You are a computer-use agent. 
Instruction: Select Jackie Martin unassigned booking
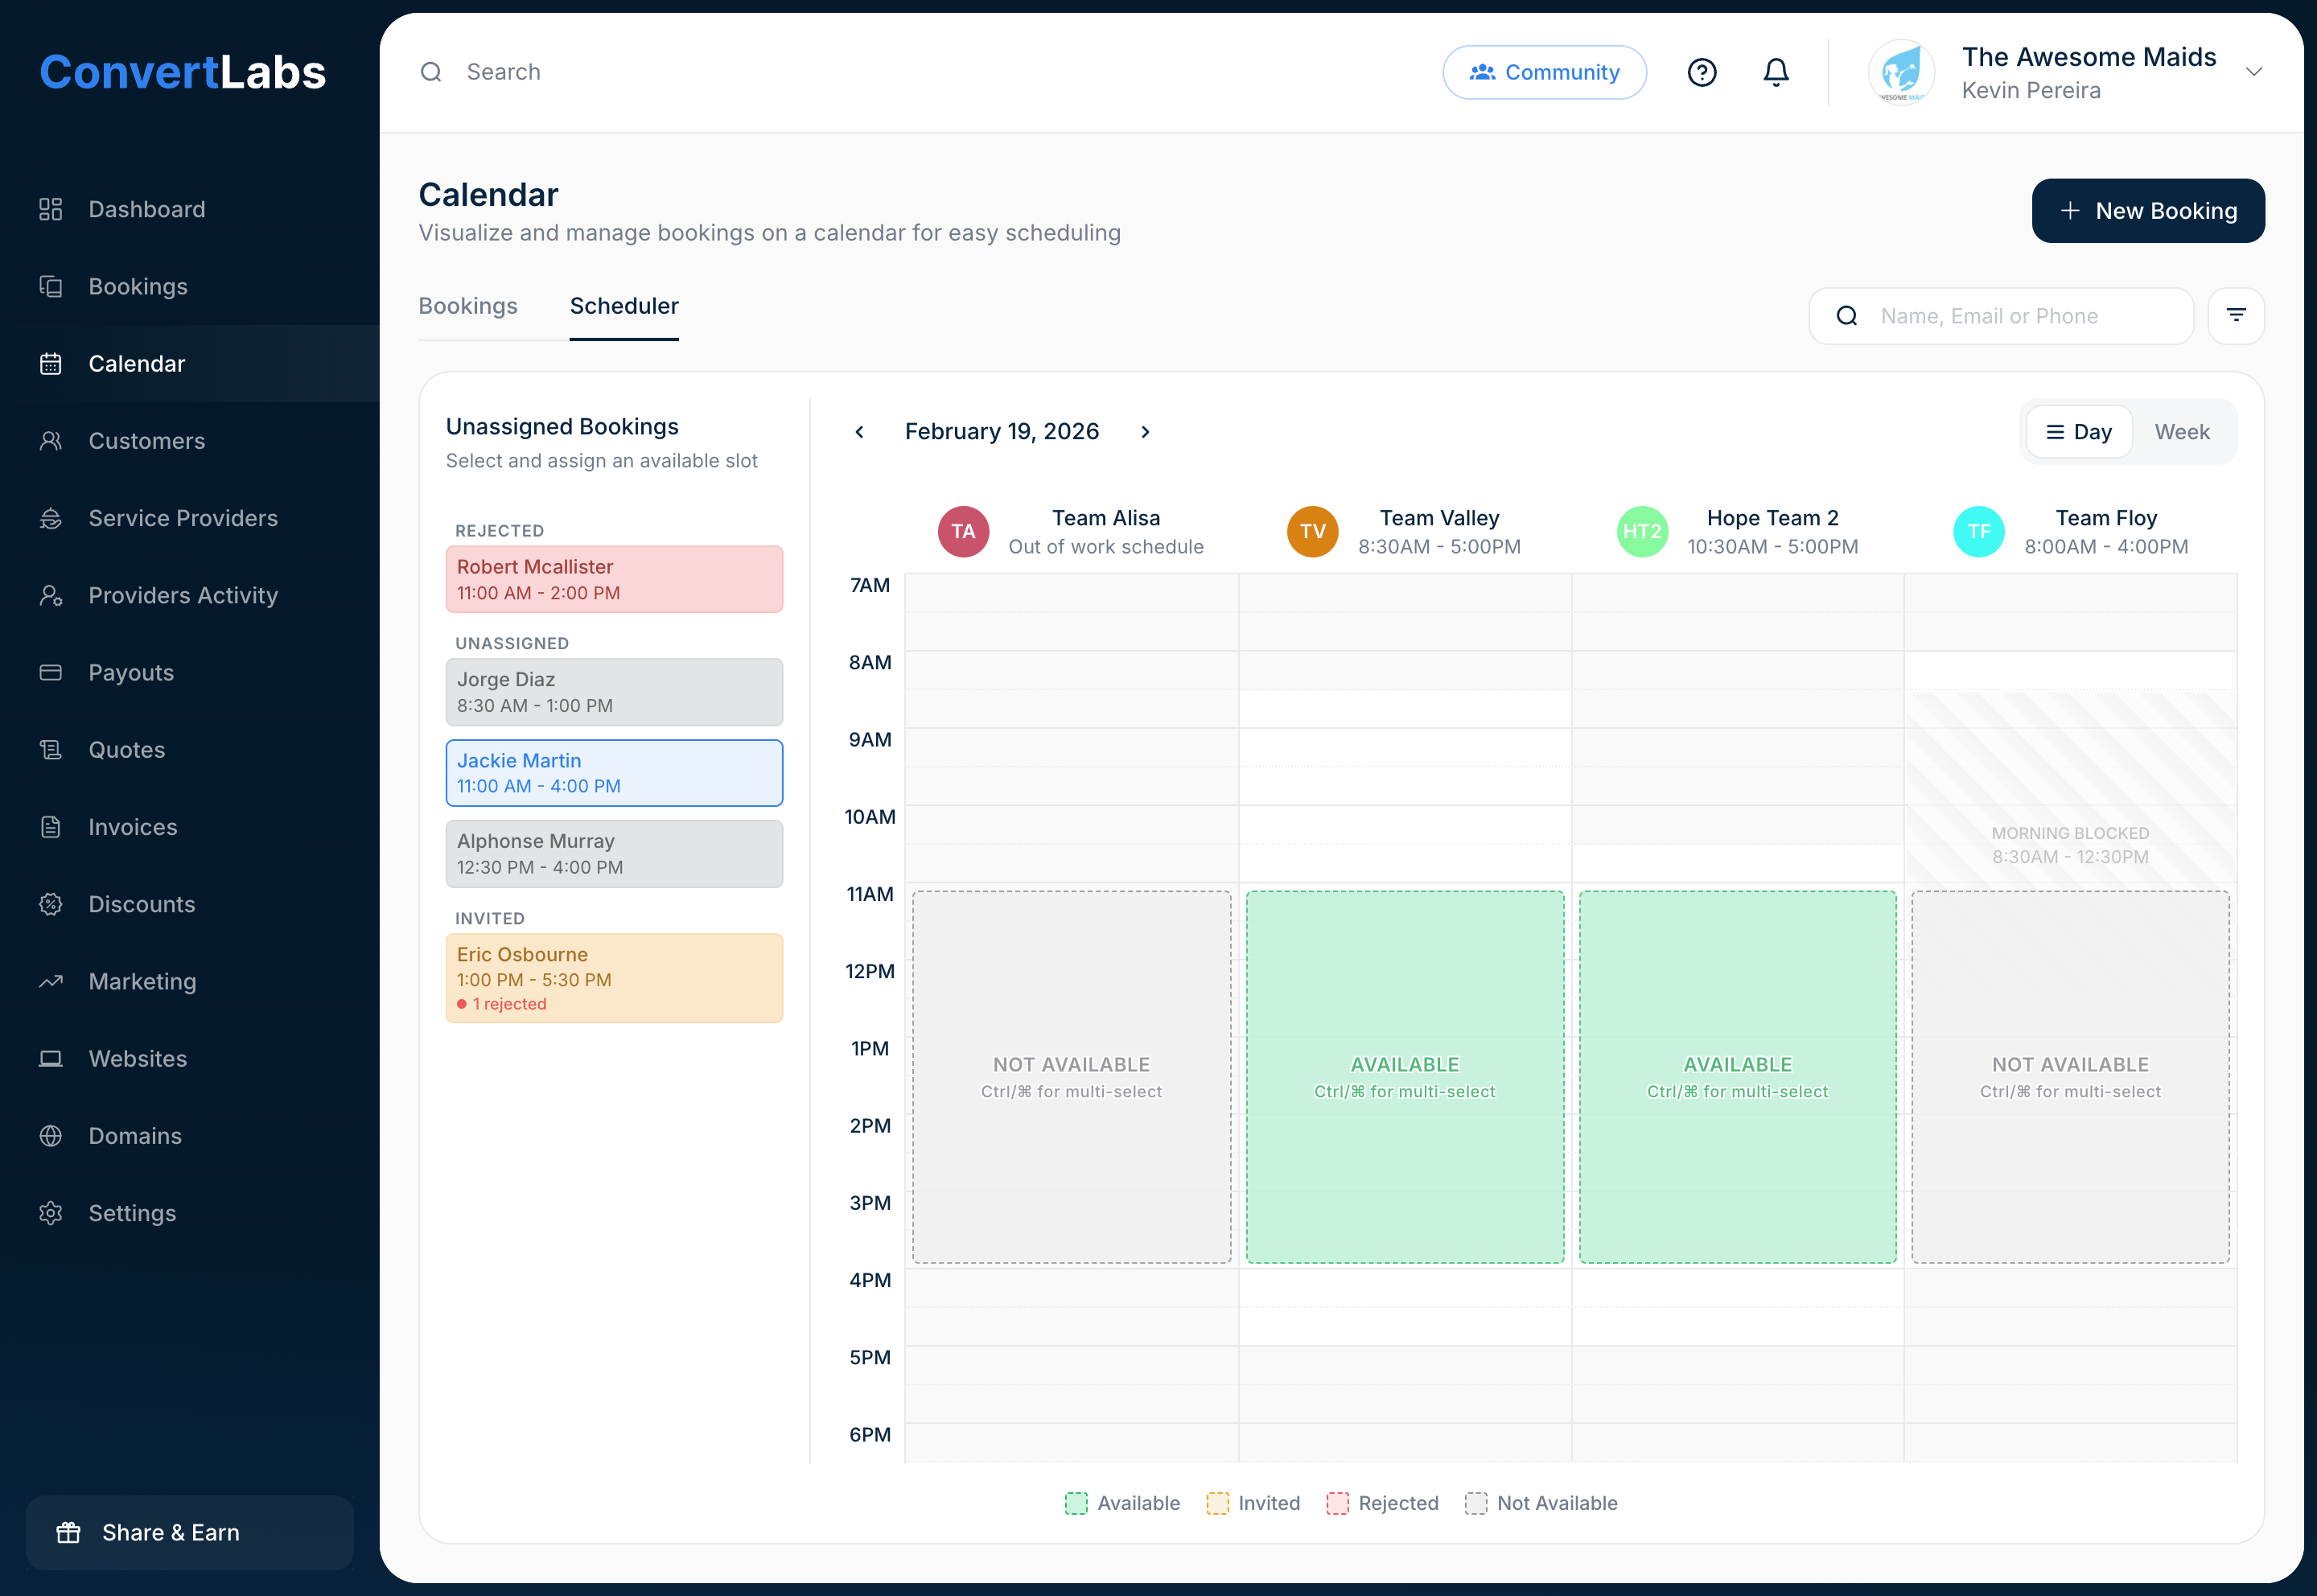614,773
